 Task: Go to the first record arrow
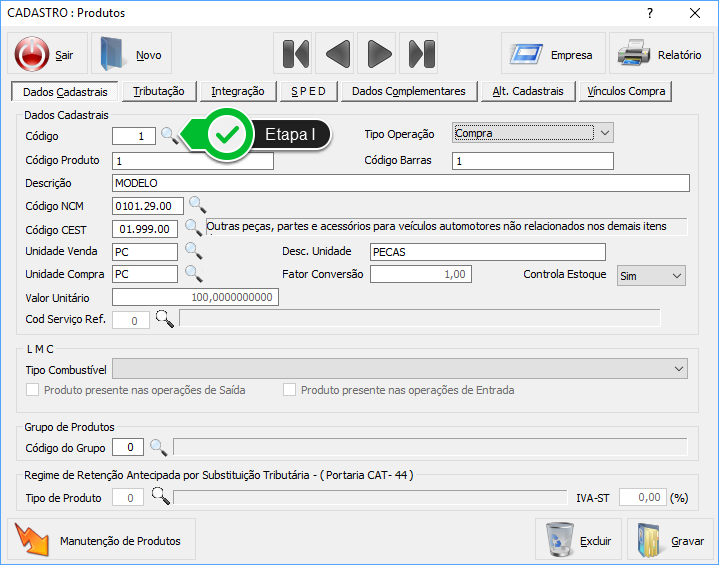294,54
